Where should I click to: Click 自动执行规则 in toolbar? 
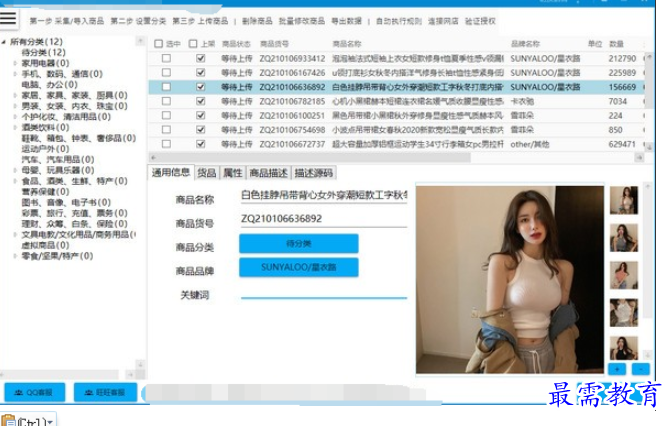pos(398,21)
